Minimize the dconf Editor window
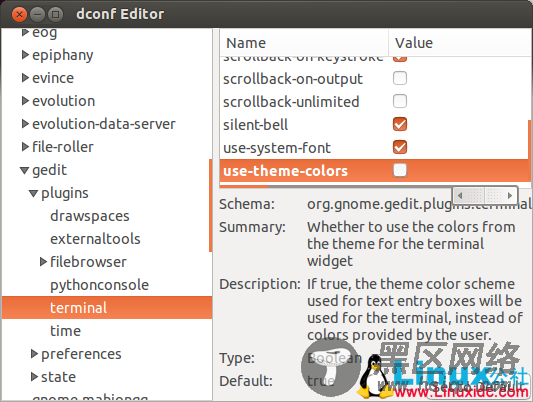Screen dimensions: 533x402 click(37, 14)
